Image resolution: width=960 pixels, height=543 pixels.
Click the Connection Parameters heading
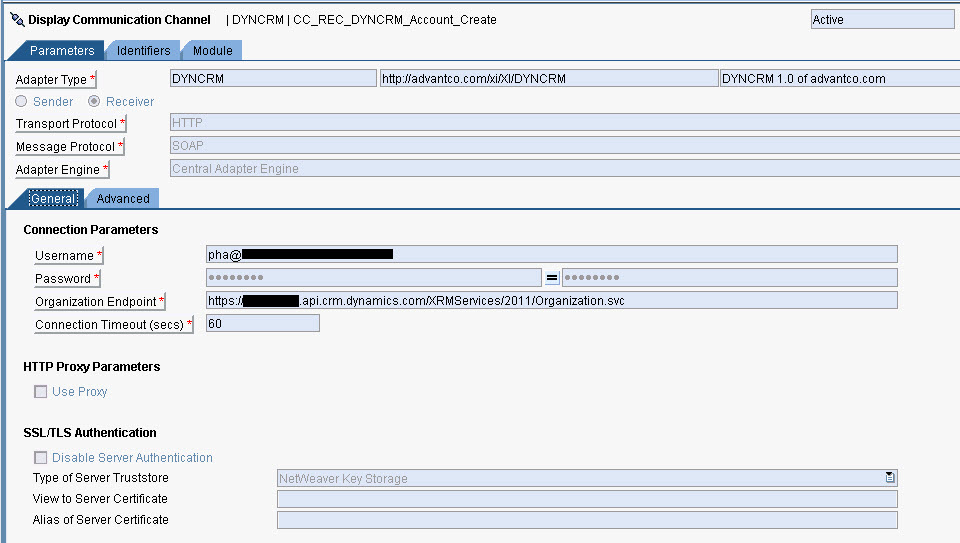point(91,230)
